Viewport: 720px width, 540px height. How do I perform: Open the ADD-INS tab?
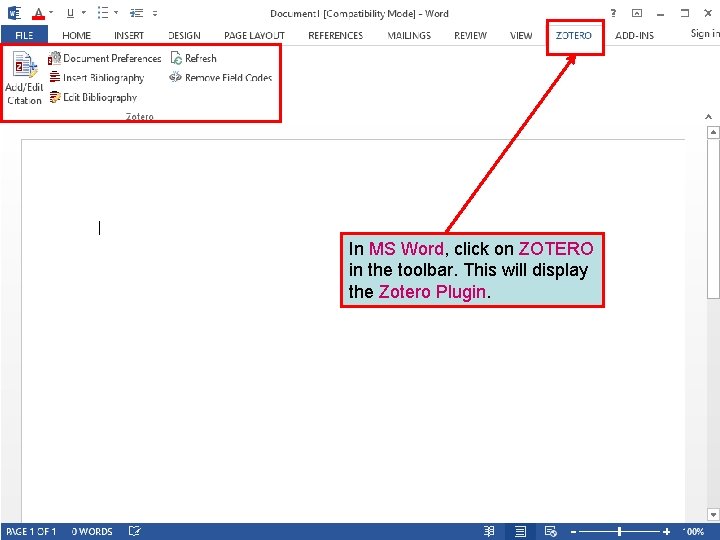pyautogui.click(x=634, y=35)
